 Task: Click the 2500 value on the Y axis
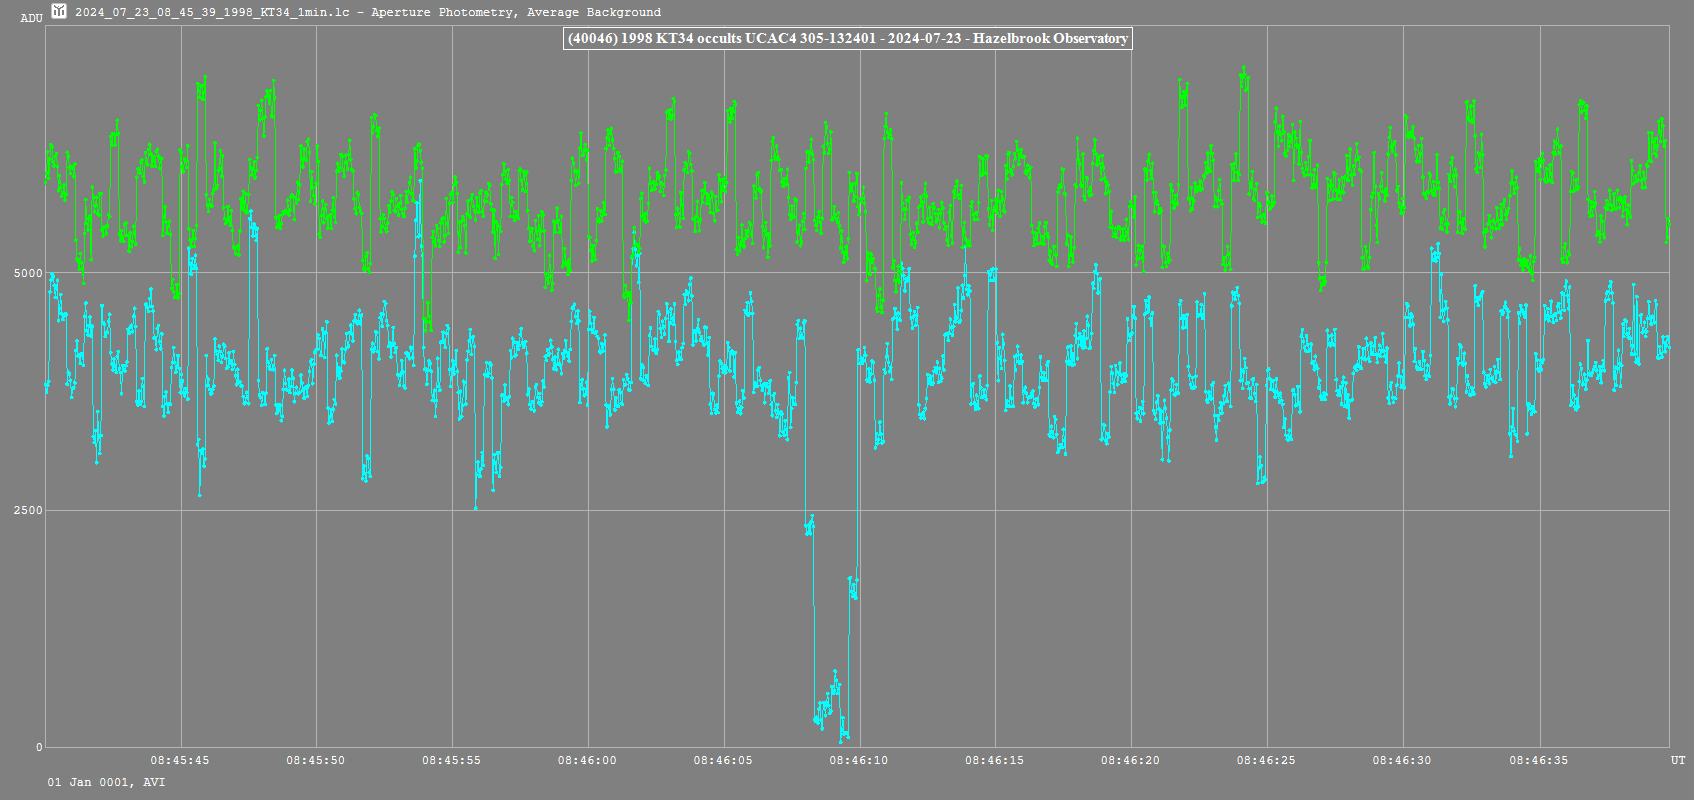[x=28, y=510]
